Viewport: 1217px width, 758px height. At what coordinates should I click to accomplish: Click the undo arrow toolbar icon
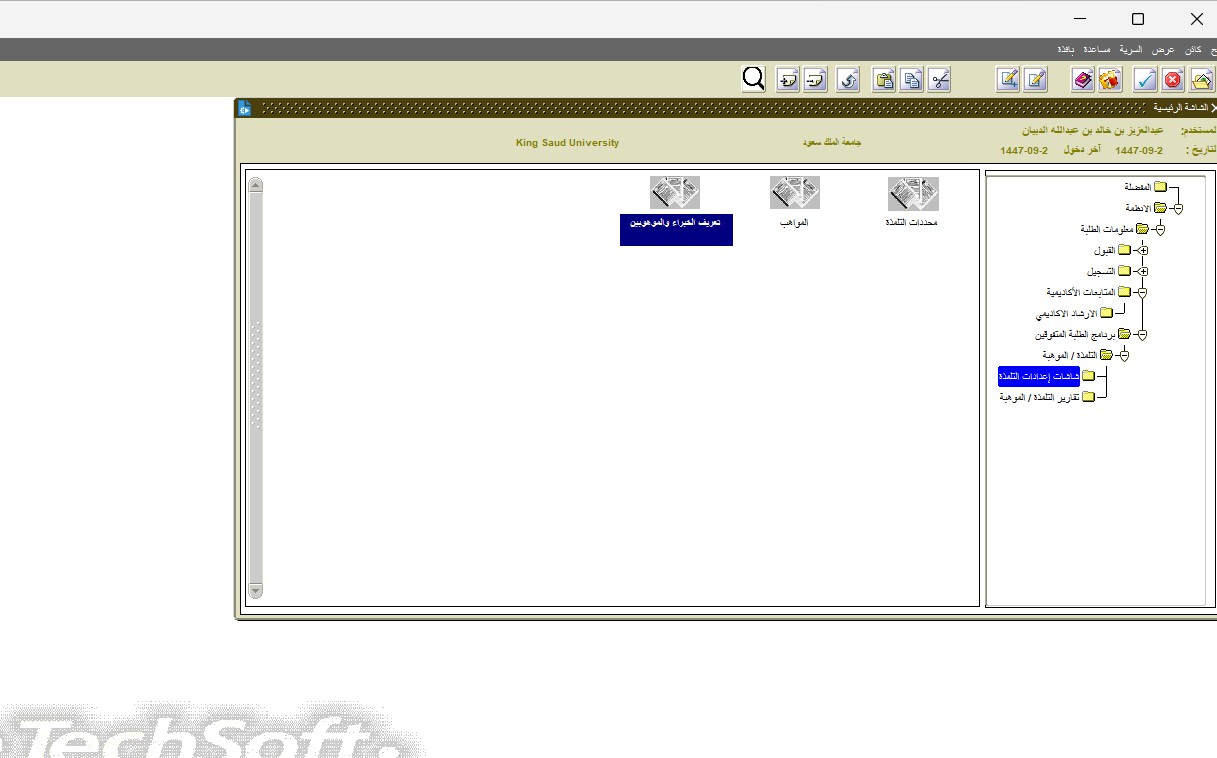848,80
